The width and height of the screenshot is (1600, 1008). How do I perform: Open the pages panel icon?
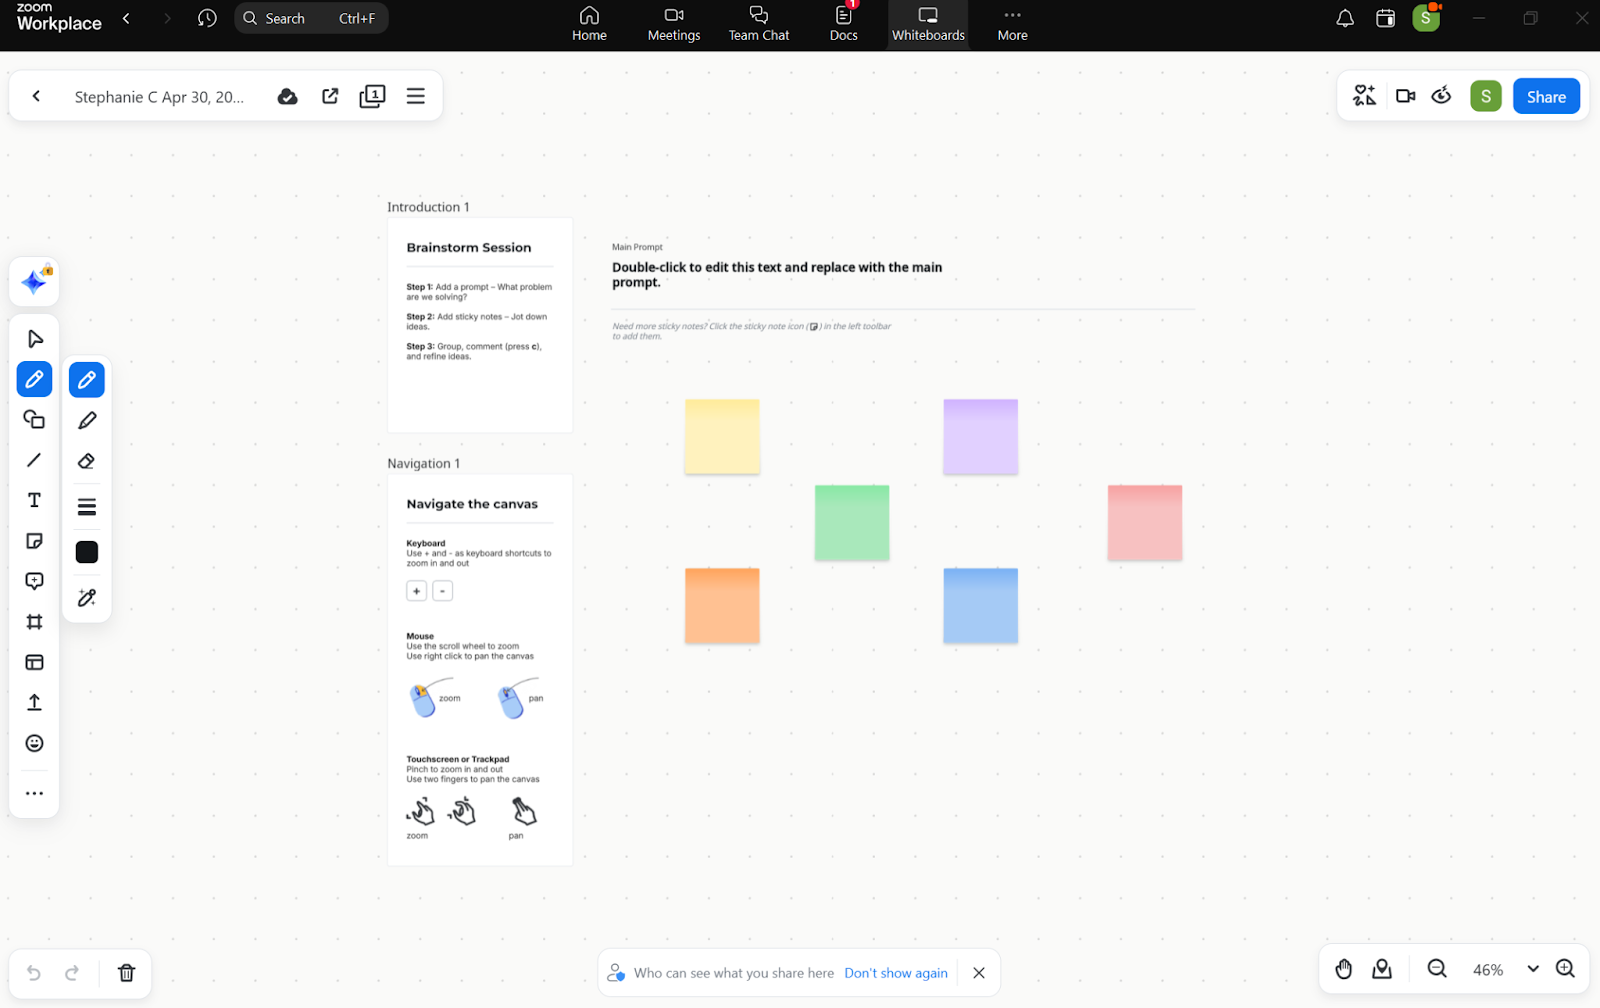pyautogui.click(x=372, y=96)
